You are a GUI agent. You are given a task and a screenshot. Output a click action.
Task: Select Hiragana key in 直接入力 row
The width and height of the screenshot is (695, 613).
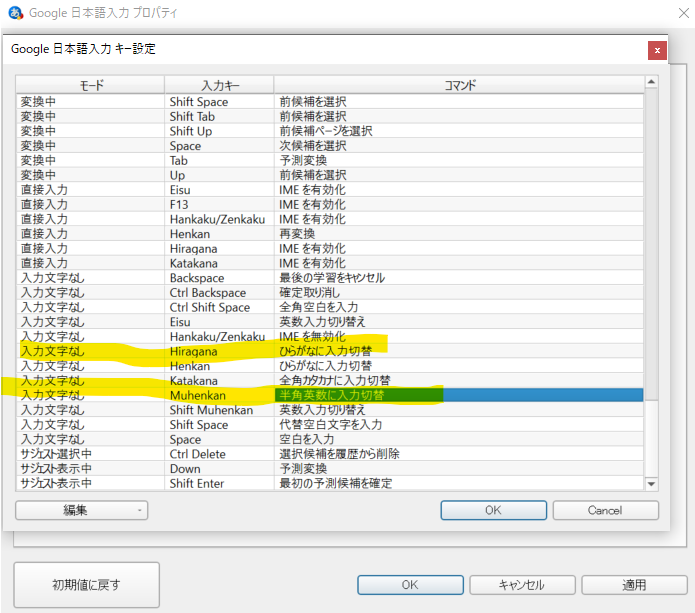coord(219,248)
